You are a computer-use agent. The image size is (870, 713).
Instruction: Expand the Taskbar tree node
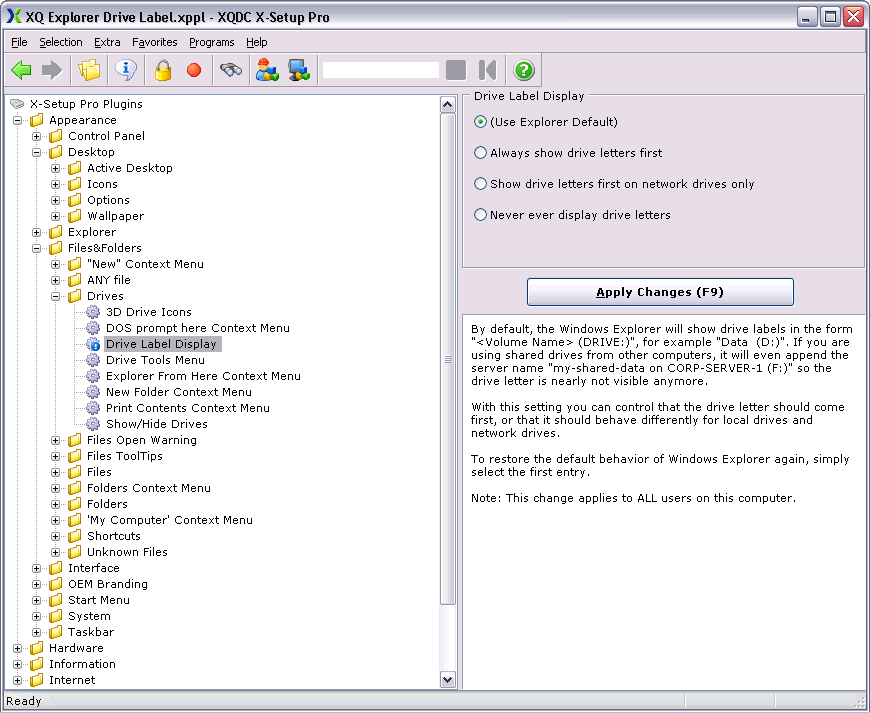coord(37,632)
